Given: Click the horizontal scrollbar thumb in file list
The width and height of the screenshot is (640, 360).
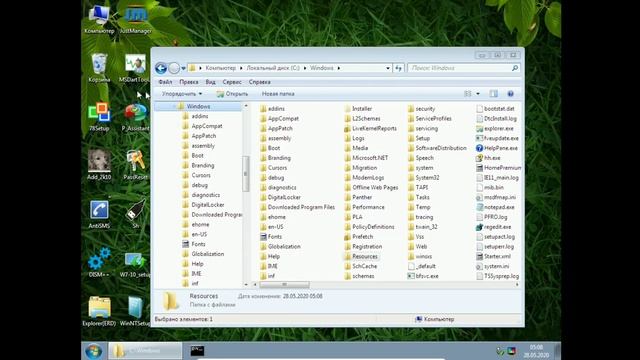Looking at the screenshot, I should (x=284, y=284).
